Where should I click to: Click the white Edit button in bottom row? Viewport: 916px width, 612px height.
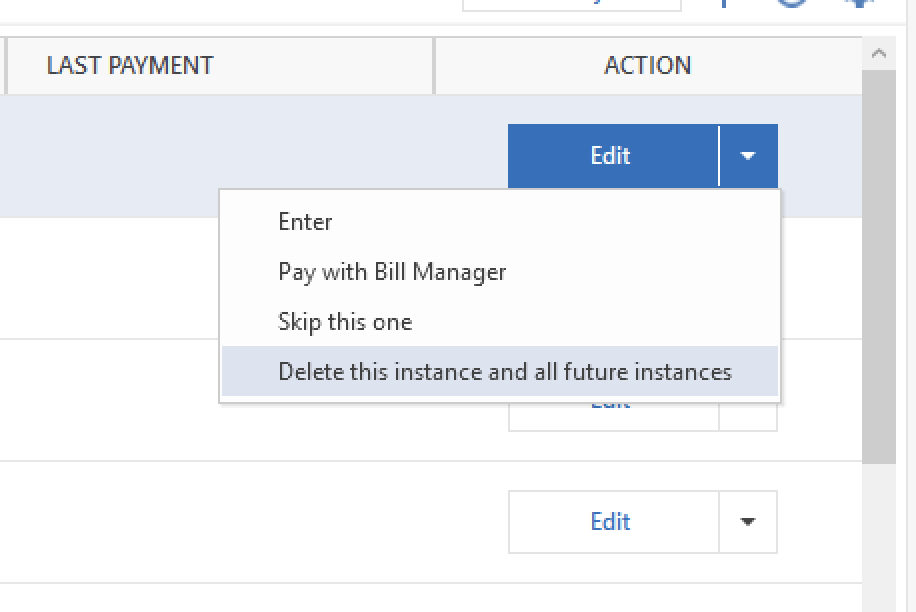click(611, 522)
